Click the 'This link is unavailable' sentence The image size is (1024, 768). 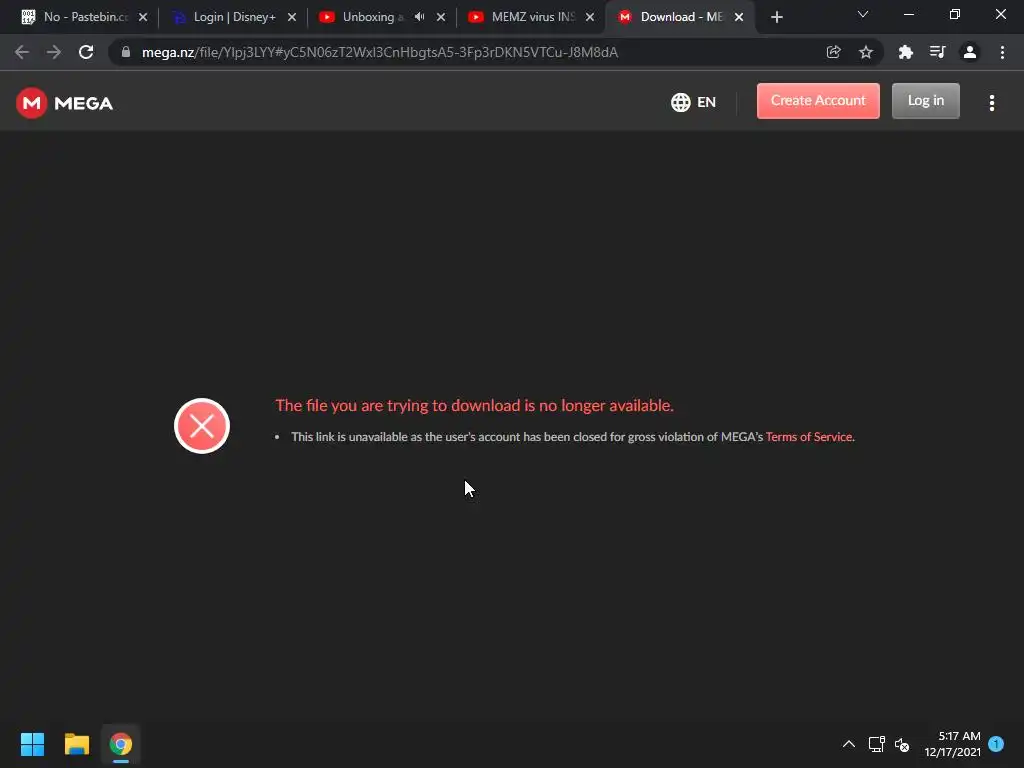(x=573, y=437)
